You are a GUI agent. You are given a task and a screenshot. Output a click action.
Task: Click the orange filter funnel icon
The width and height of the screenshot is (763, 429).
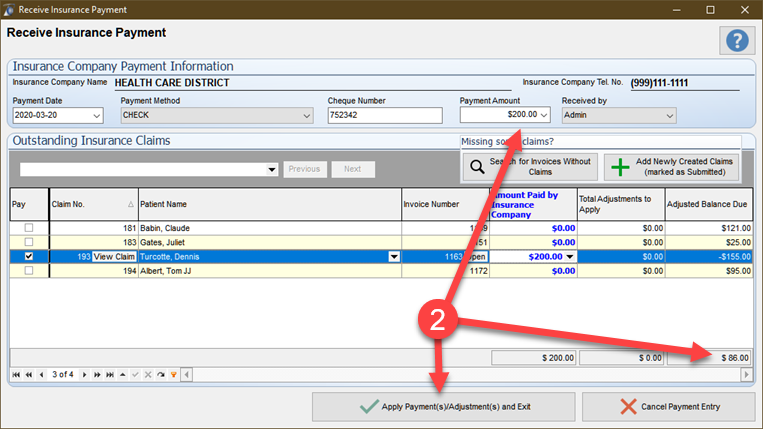173,375
